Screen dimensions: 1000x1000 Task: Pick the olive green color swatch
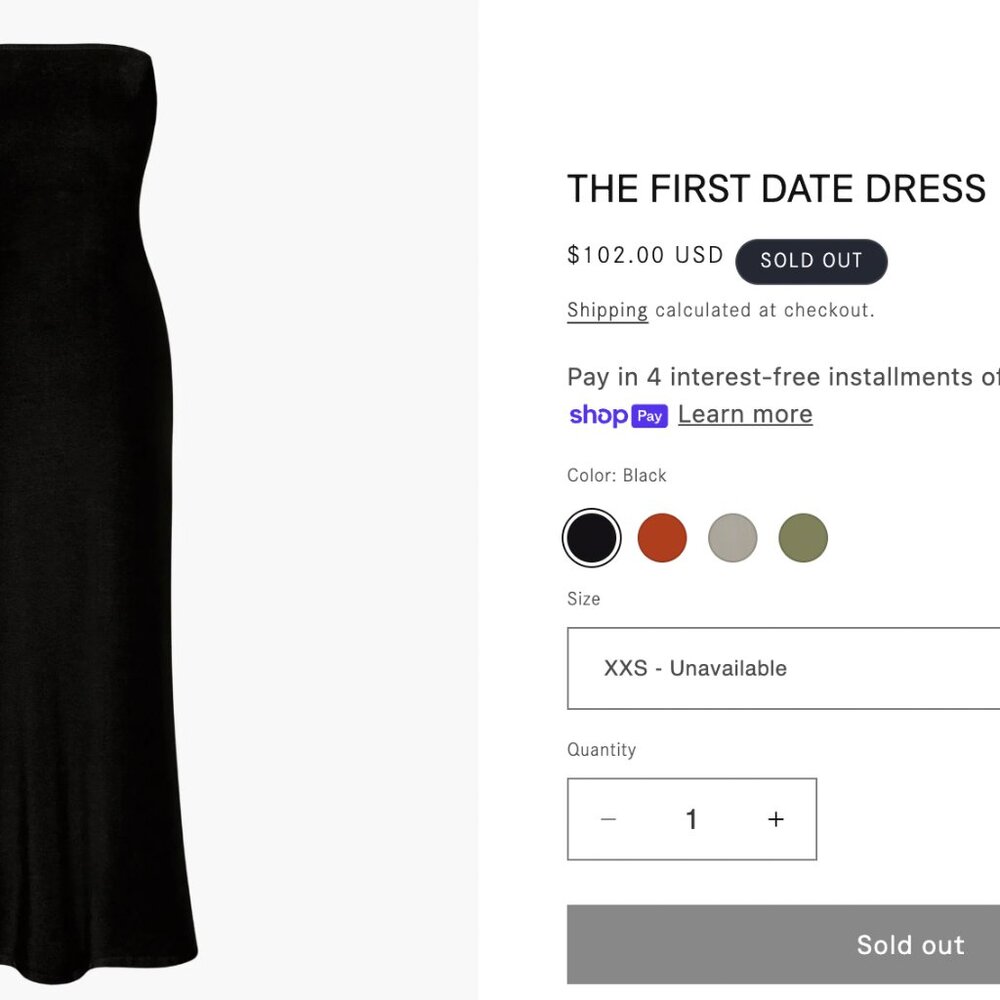[x=802, y=536]
